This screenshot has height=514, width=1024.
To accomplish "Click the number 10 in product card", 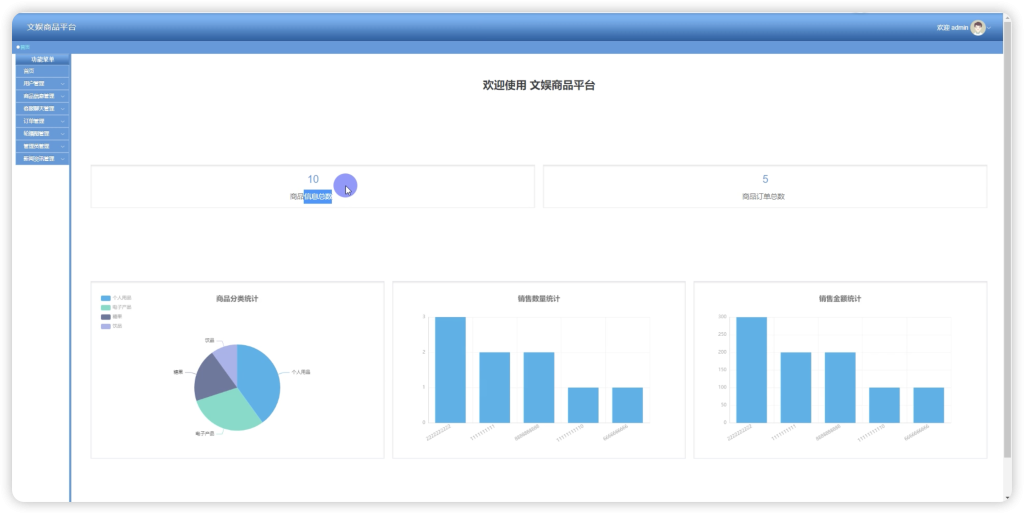I will 313,179.
